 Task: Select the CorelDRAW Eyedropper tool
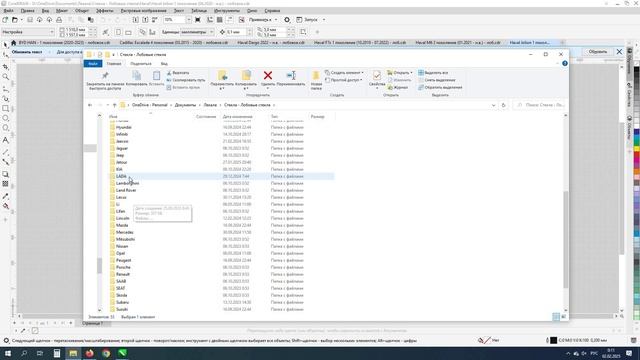6,196
